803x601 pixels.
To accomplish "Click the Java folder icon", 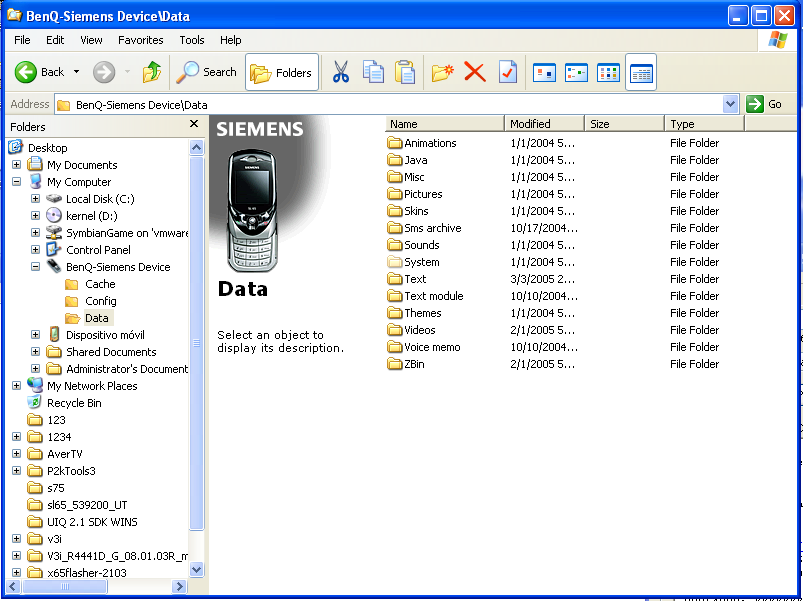I will (394, 160).
